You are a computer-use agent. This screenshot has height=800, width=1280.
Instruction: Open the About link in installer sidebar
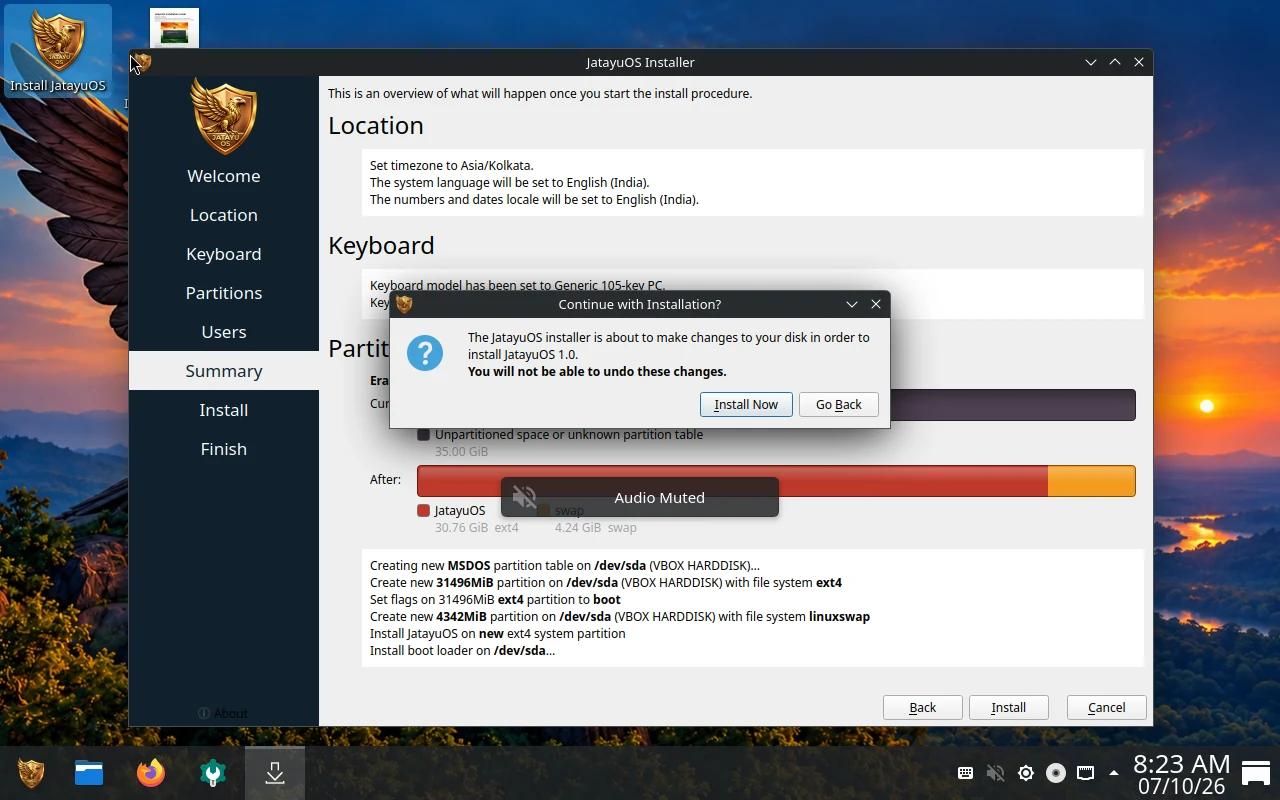223,713
